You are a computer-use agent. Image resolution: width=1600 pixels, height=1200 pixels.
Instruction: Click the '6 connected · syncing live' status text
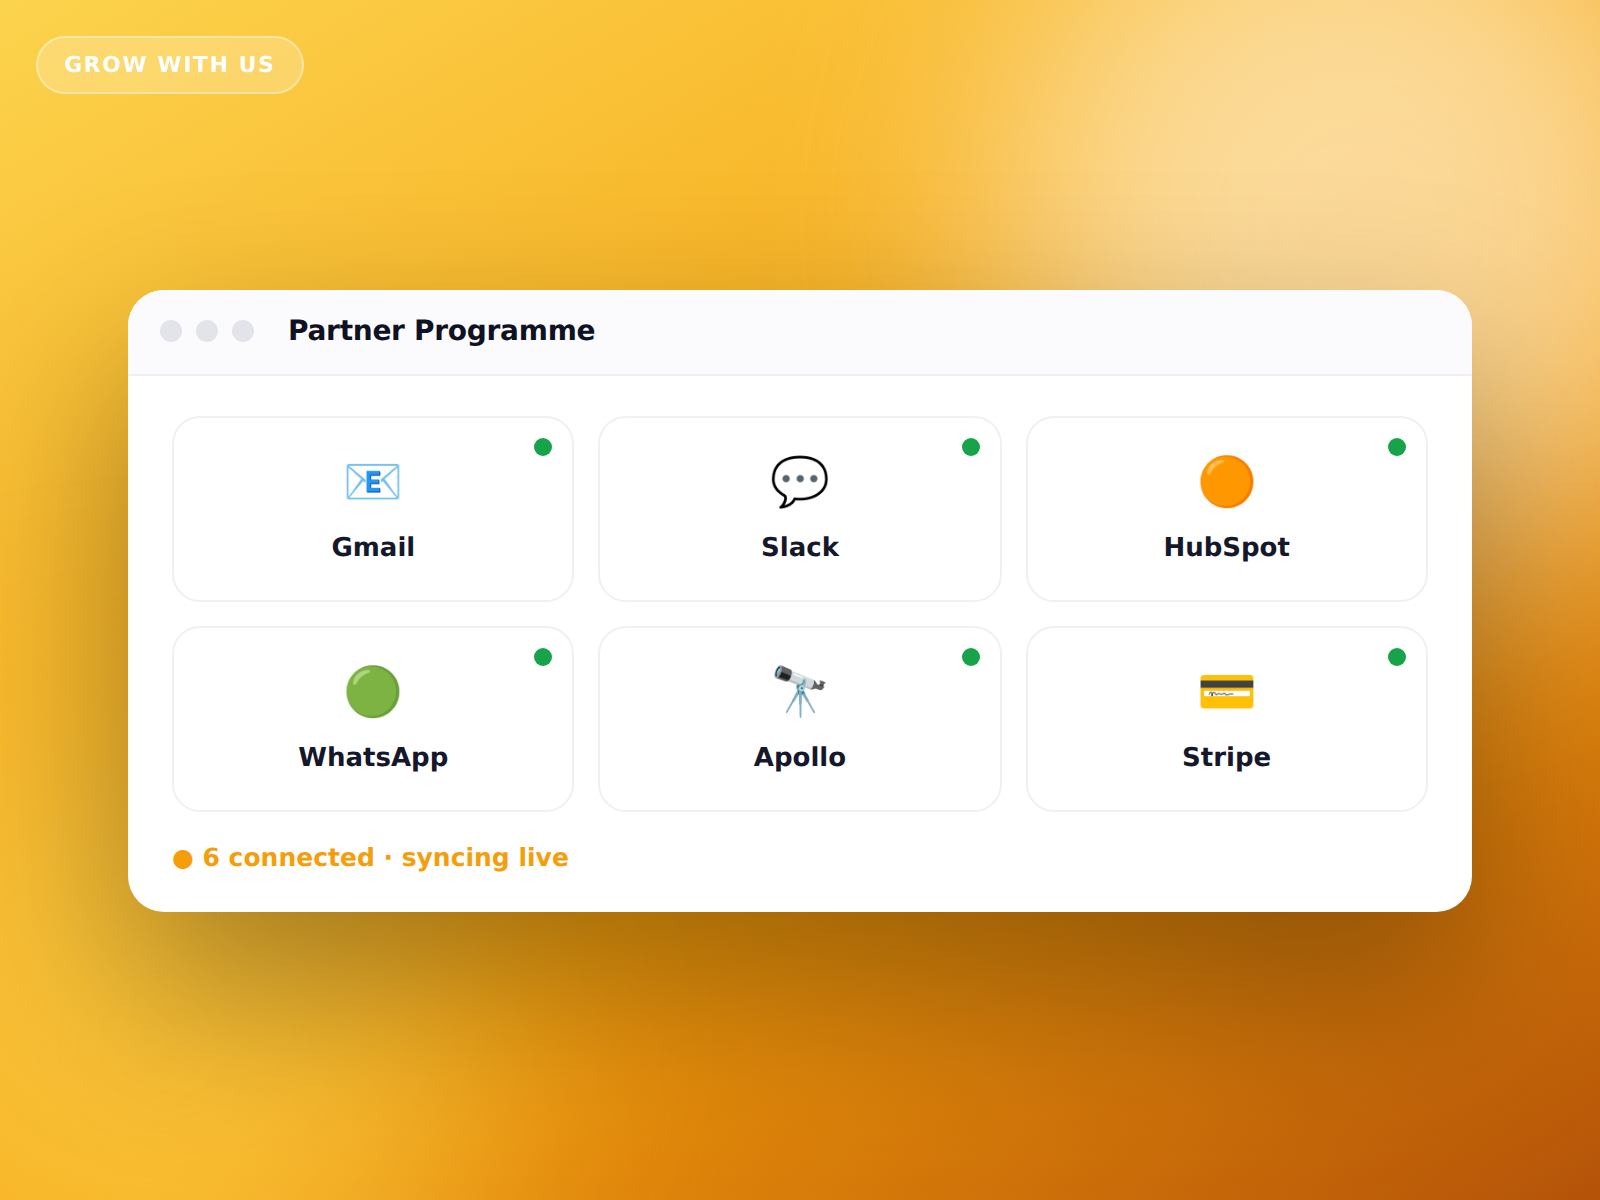tap(386, 858)
